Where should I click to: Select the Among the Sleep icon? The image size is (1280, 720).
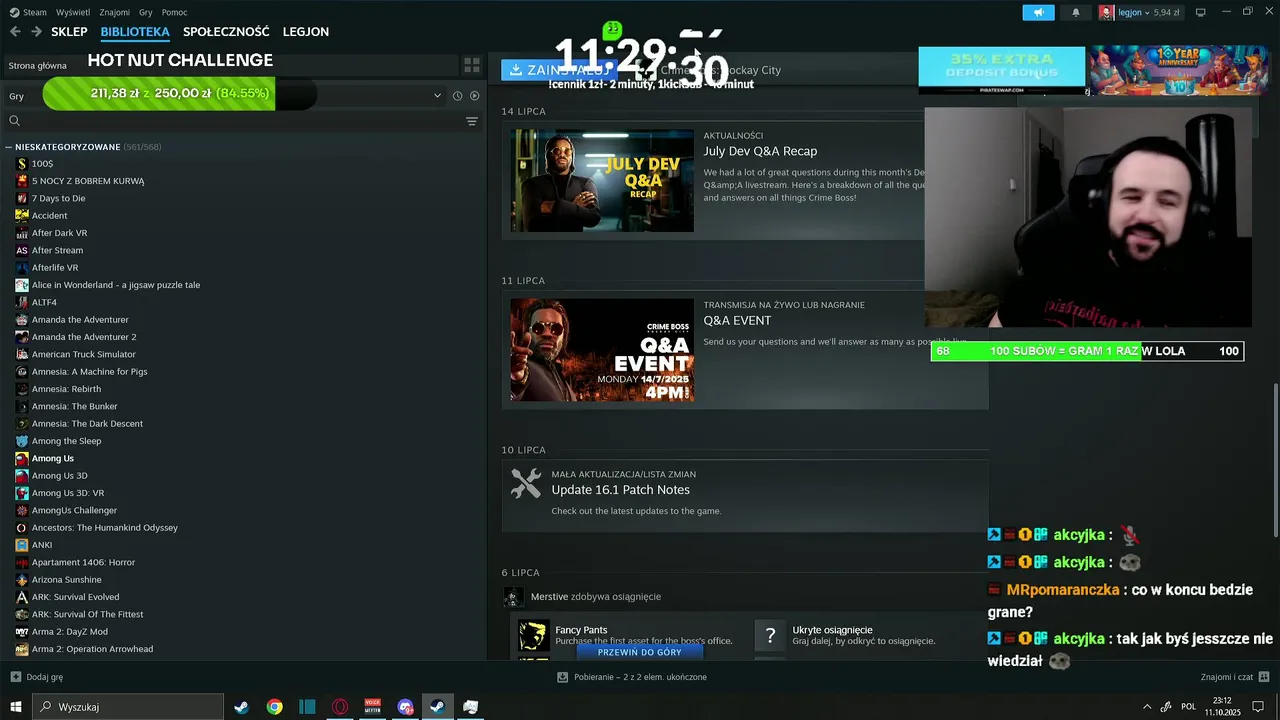tap(22, 441)
